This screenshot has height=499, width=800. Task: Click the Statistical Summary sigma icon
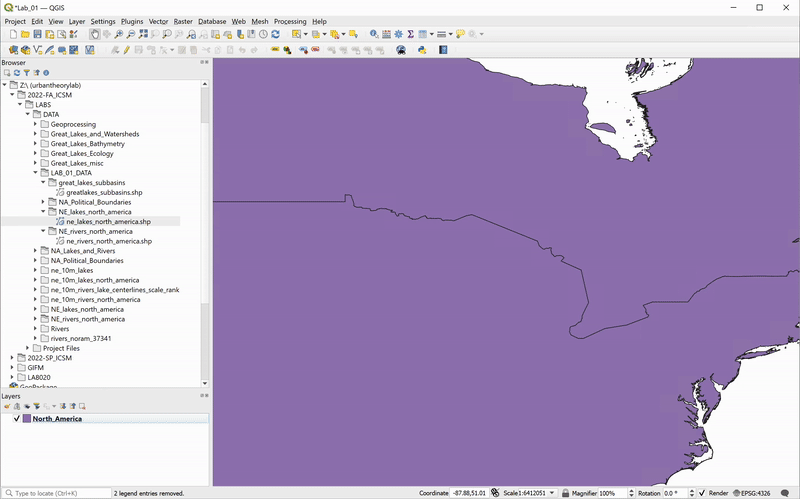pyautogui.click(x=411, y=34)
